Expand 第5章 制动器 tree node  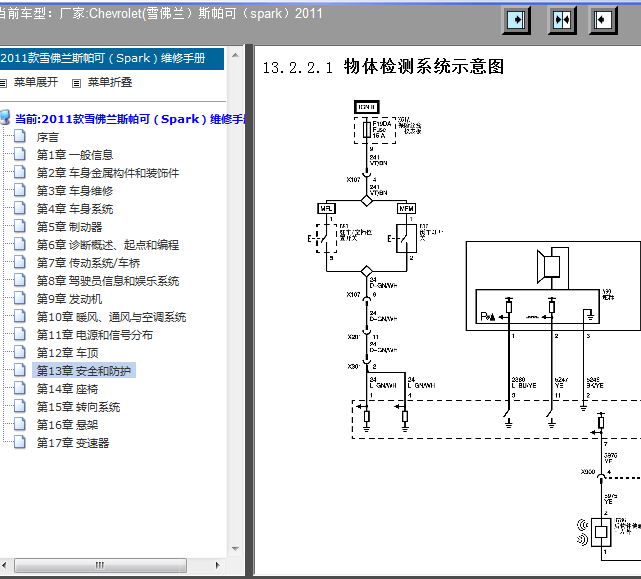(x=69, y=227)
